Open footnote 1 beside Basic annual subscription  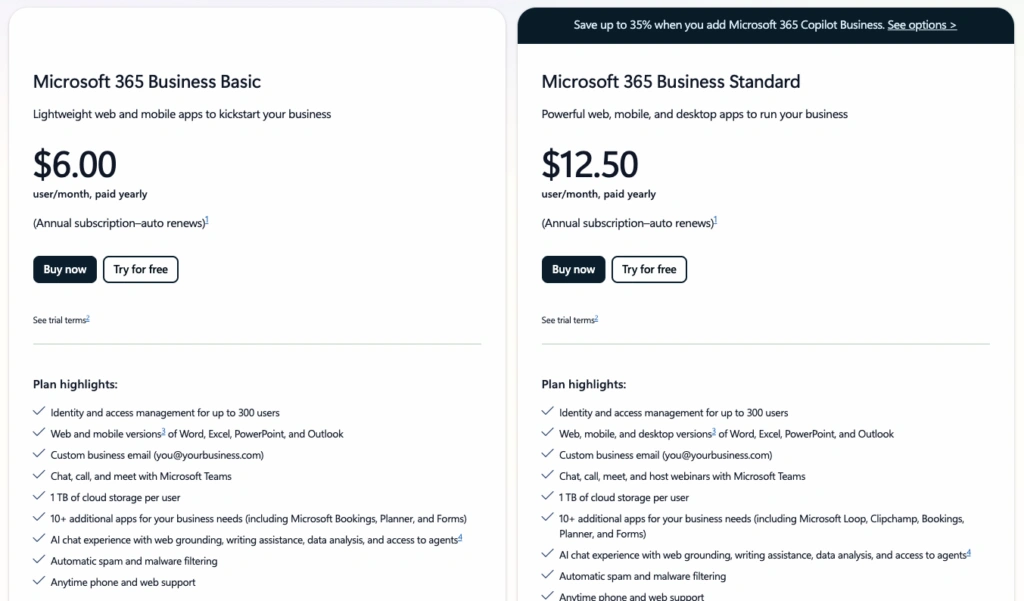tap(206, 220)
